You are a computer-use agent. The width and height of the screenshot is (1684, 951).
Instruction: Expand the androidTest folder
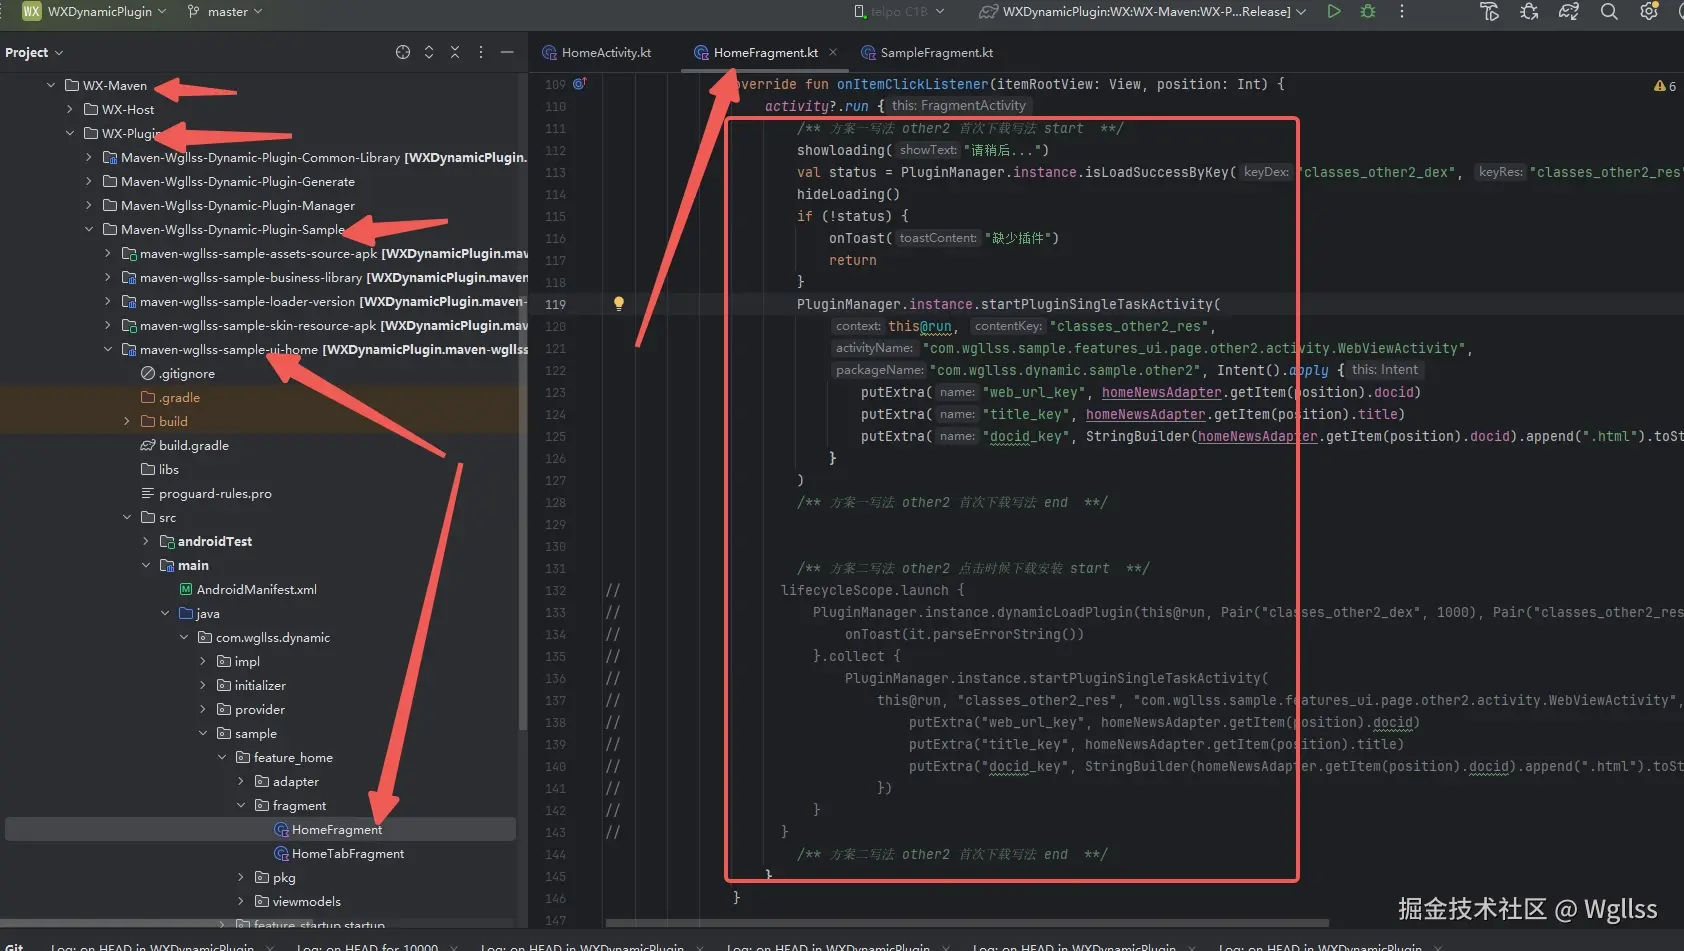146,541
